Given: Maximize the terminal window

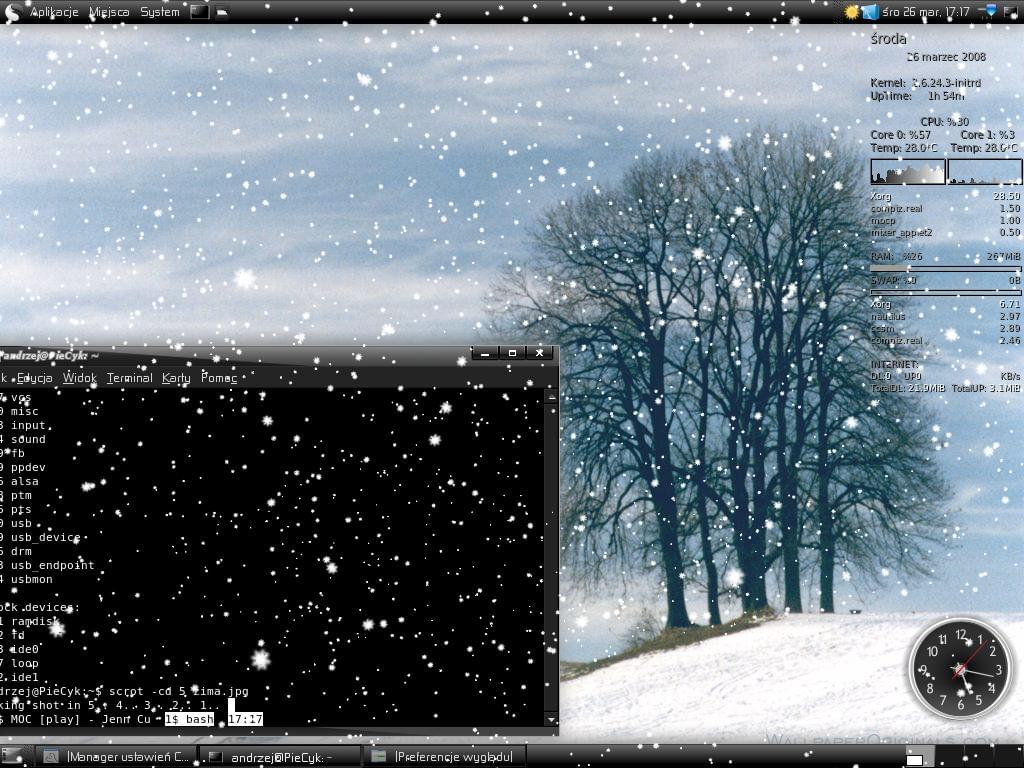Looking at the screenshot, I should click(513, 353).
